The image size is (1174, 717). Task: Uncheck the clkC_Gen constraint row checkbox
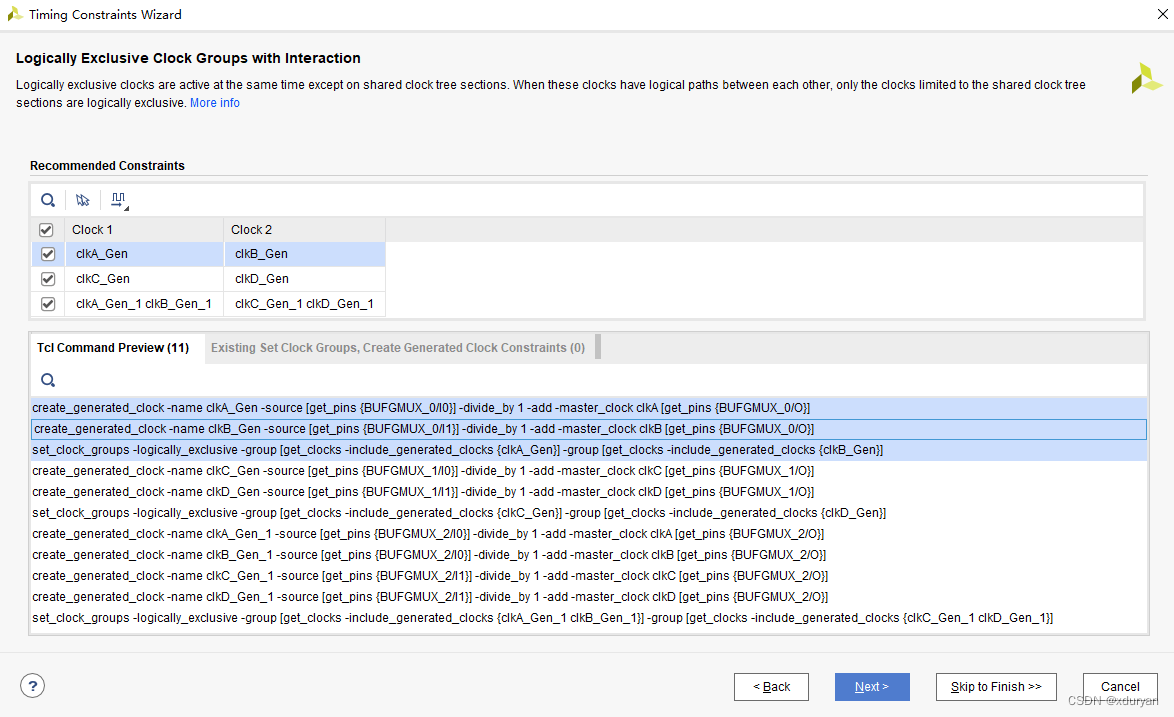pyautogui.click(x=47, y=279)
